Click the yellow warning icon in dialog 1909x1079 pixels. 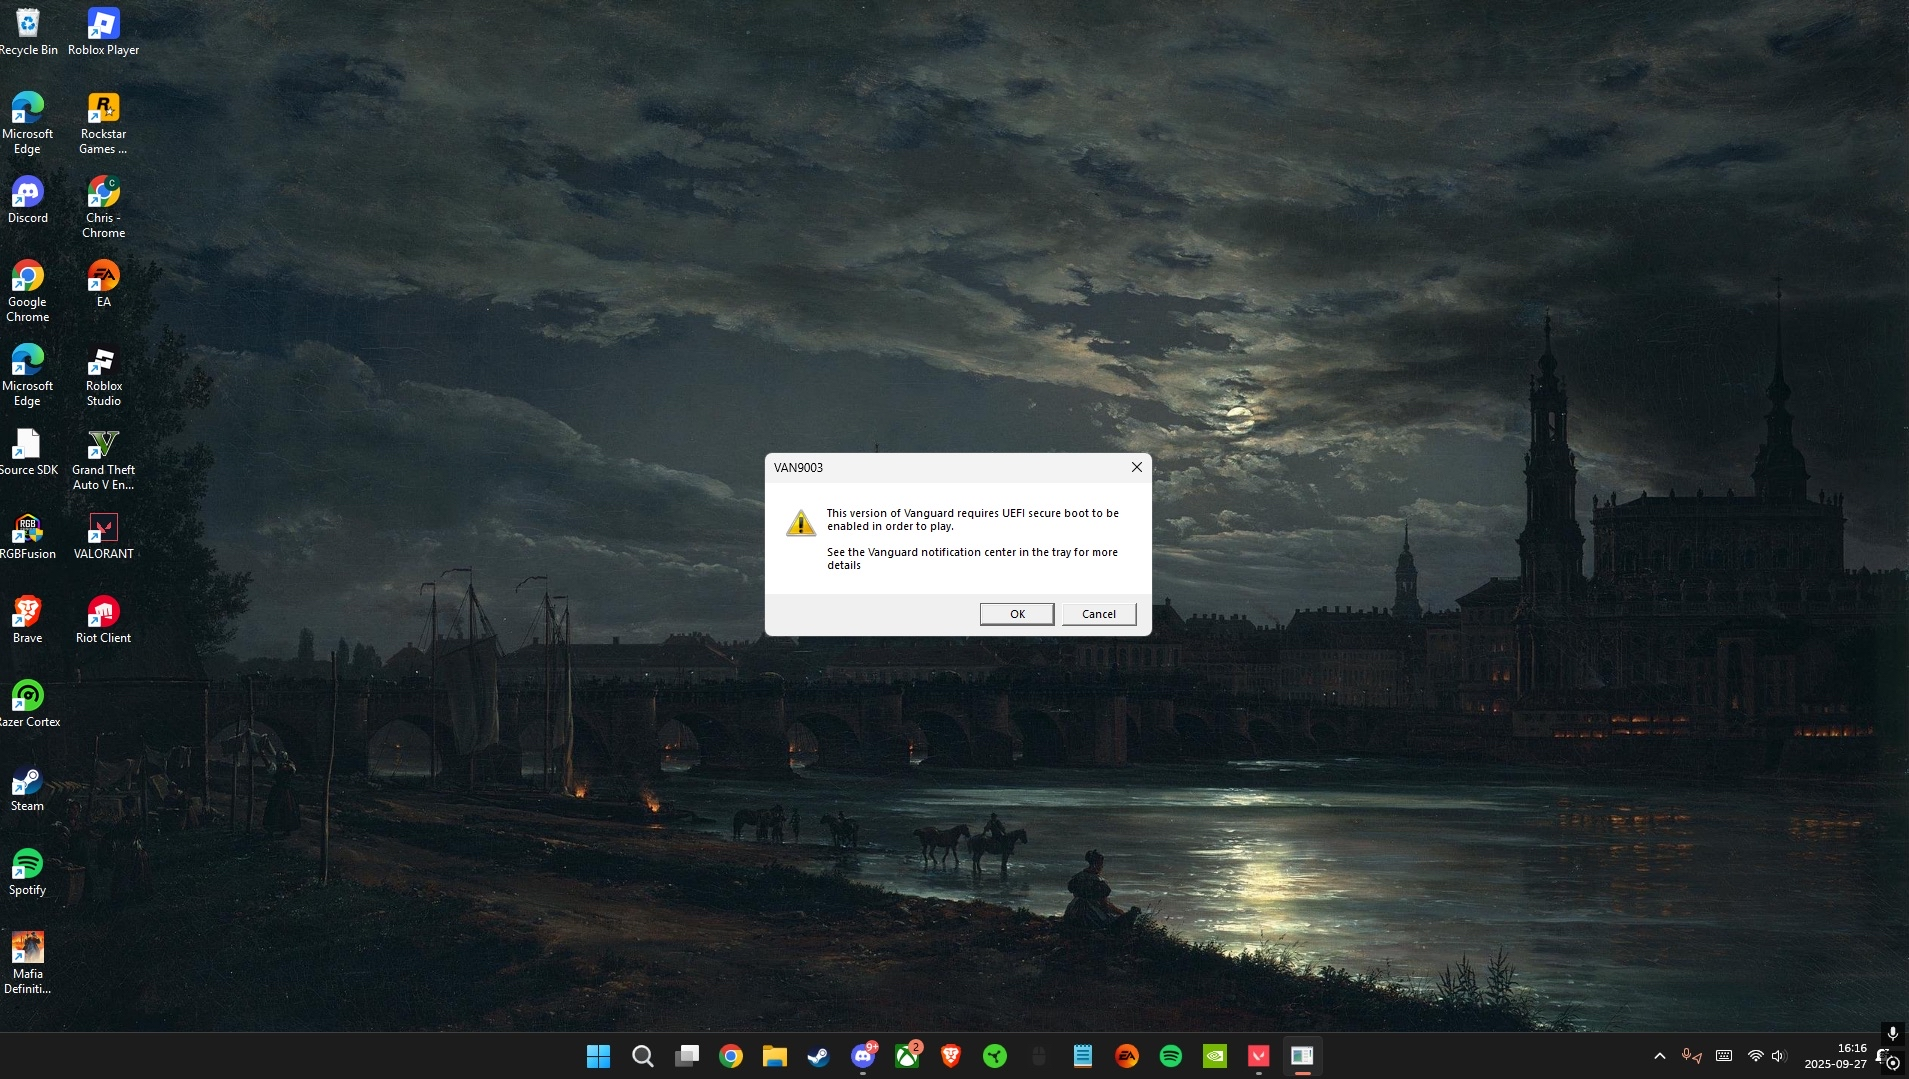tap(801, 523)
